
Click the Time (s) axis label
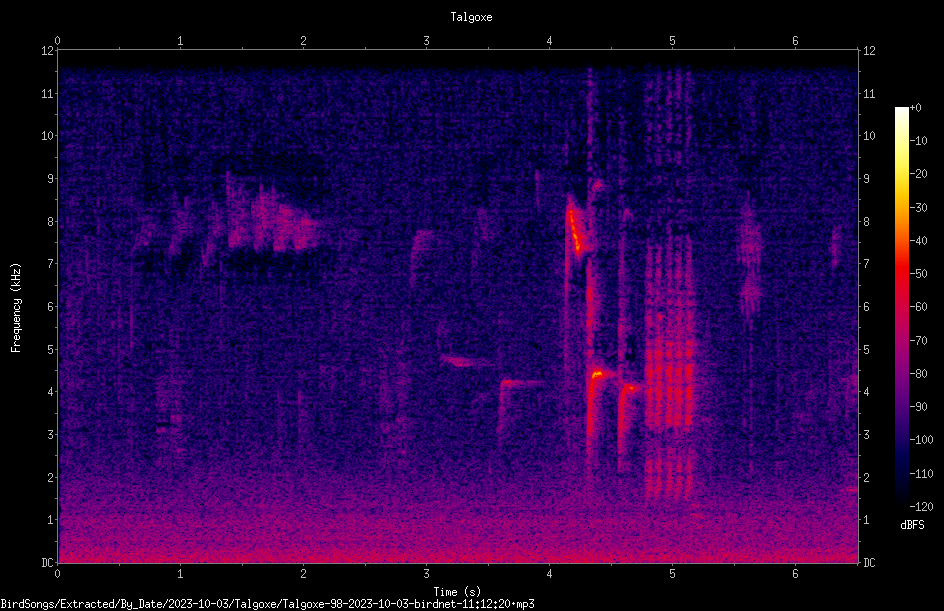pyautogui.click(x=457, y=592)
